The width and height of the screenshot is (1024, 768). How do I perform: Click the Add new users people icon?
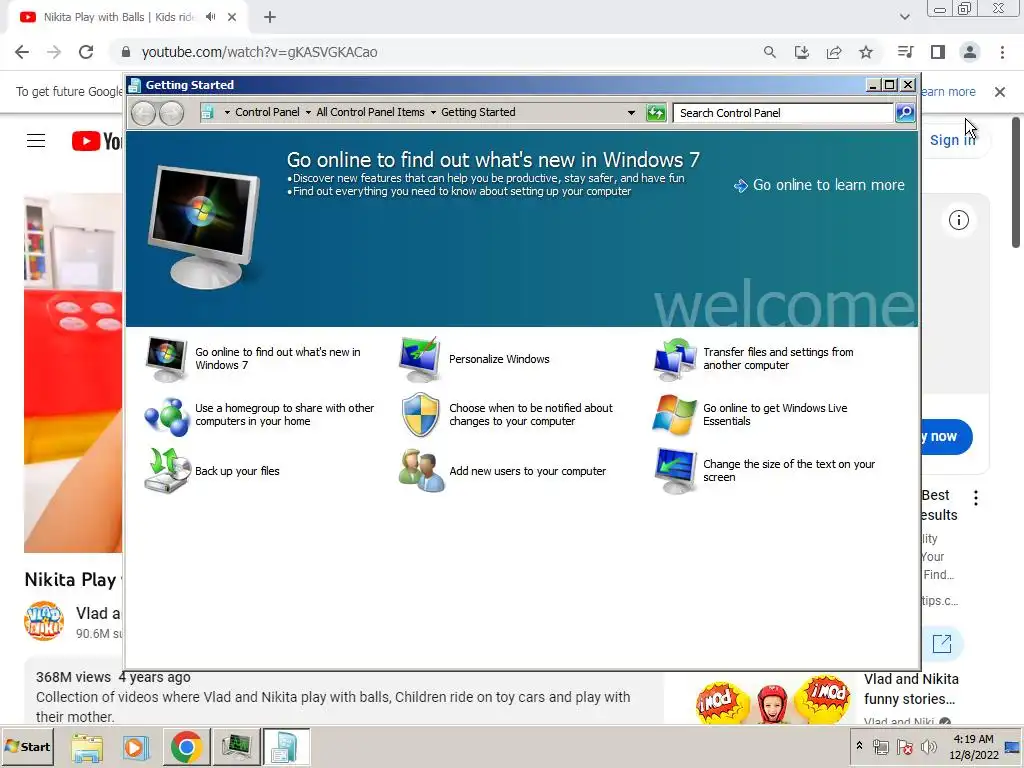tap(420, 471)
